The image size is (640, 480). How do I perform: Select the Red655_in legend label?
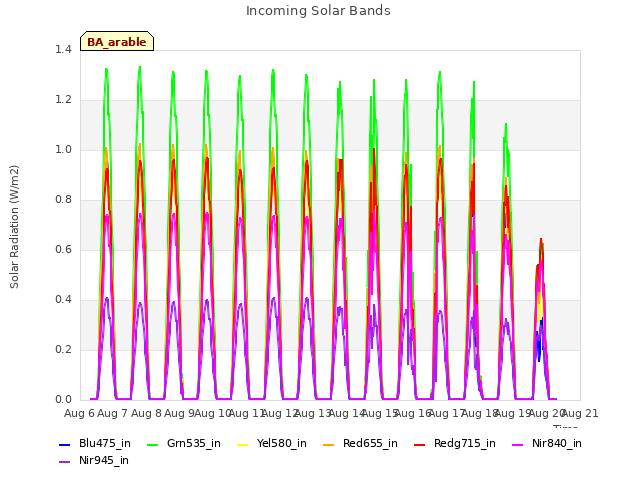(370, 443)
